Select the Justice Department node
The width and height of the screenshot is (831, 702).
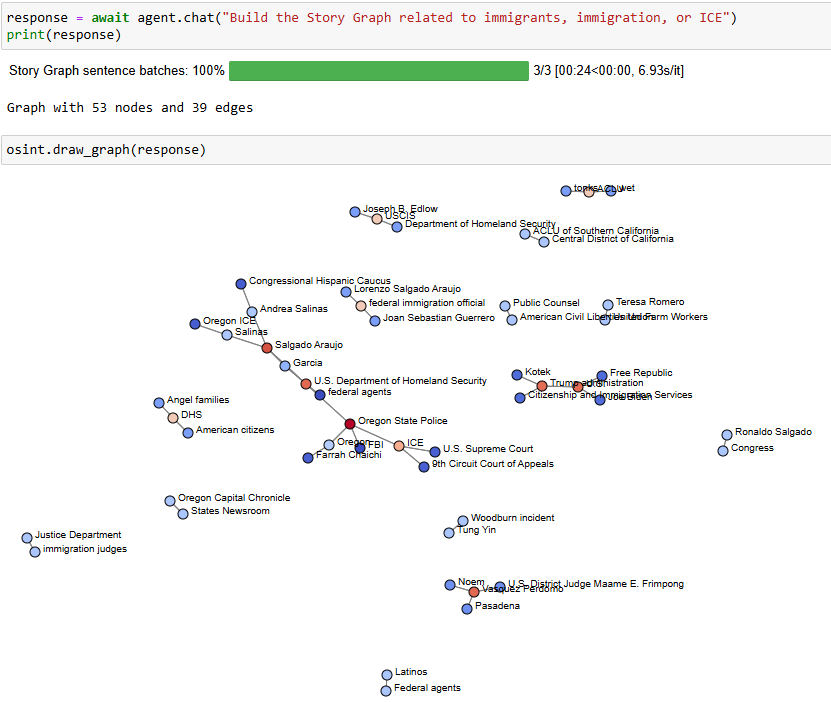tap(27, 538)
